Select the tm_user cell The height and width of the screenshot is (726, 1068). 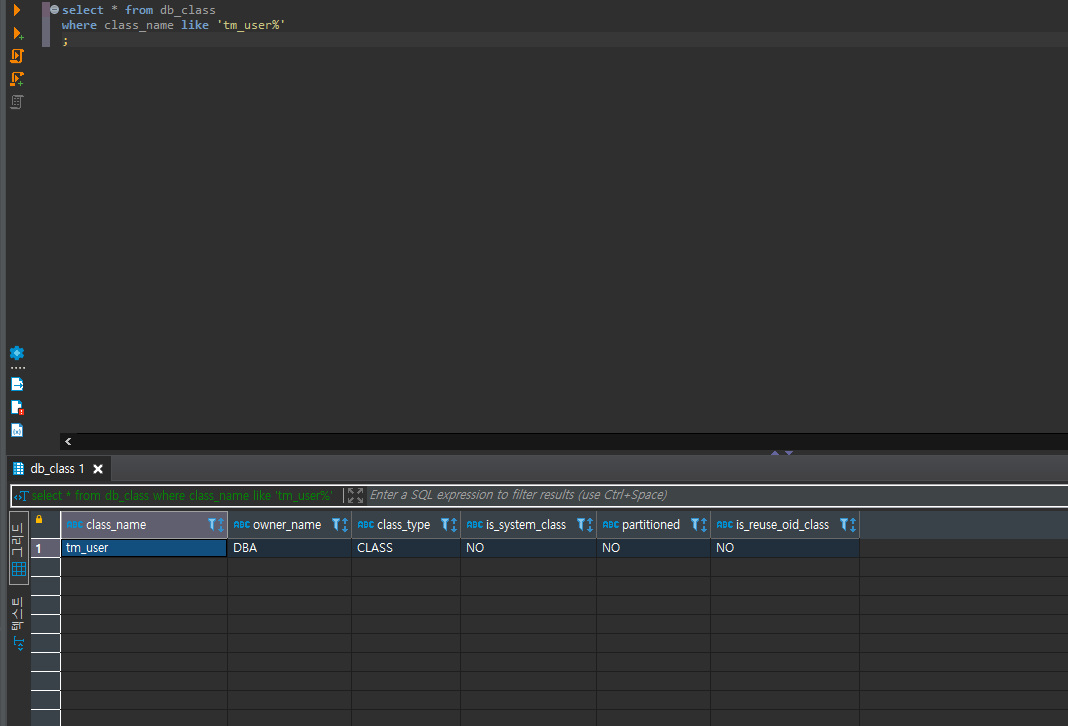[144, 548]
